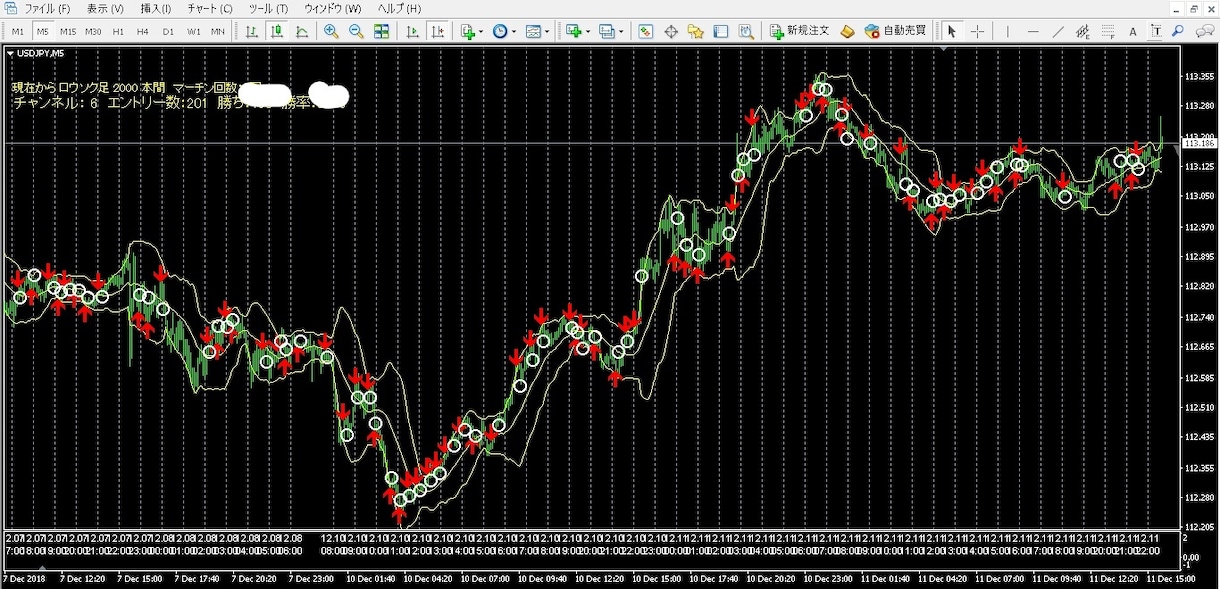The image size is (1220, 589).
Task: Toggle the chart shift button
Action: point(437,31)
